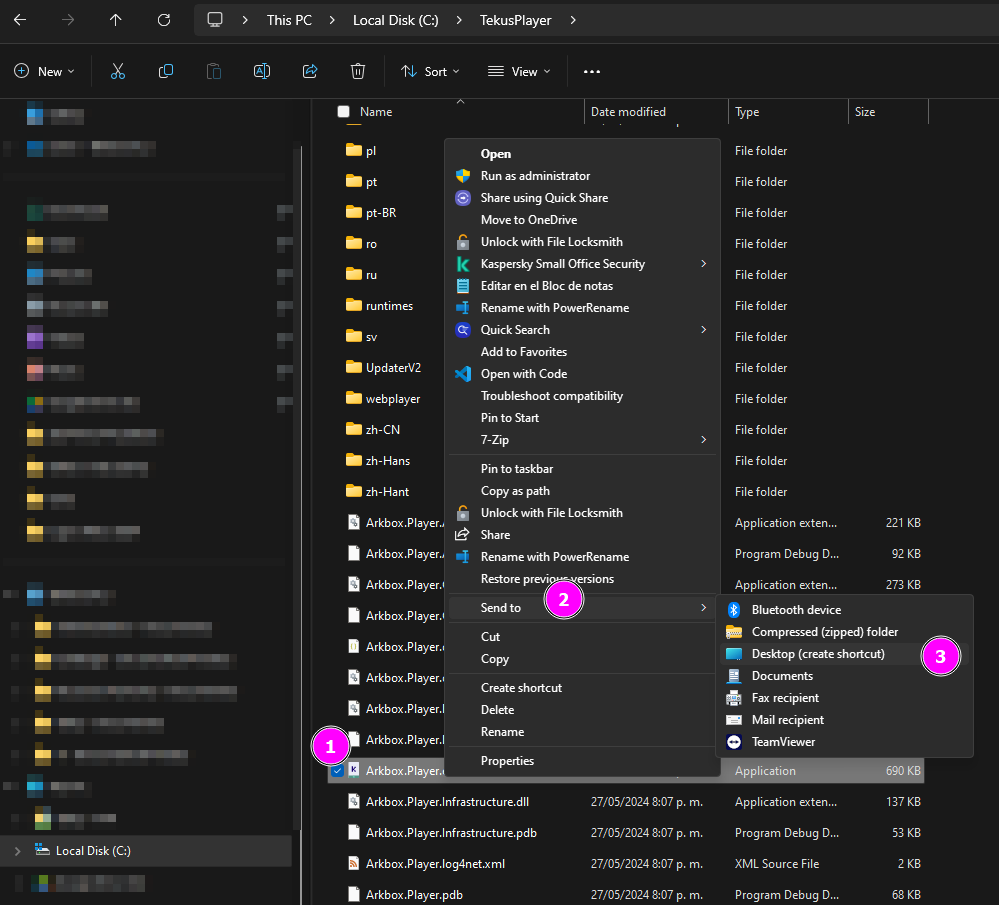Toggle the select-all checkbox in Name header
The height and width of the screenshot is (905, 999).
tap(344, 112)
